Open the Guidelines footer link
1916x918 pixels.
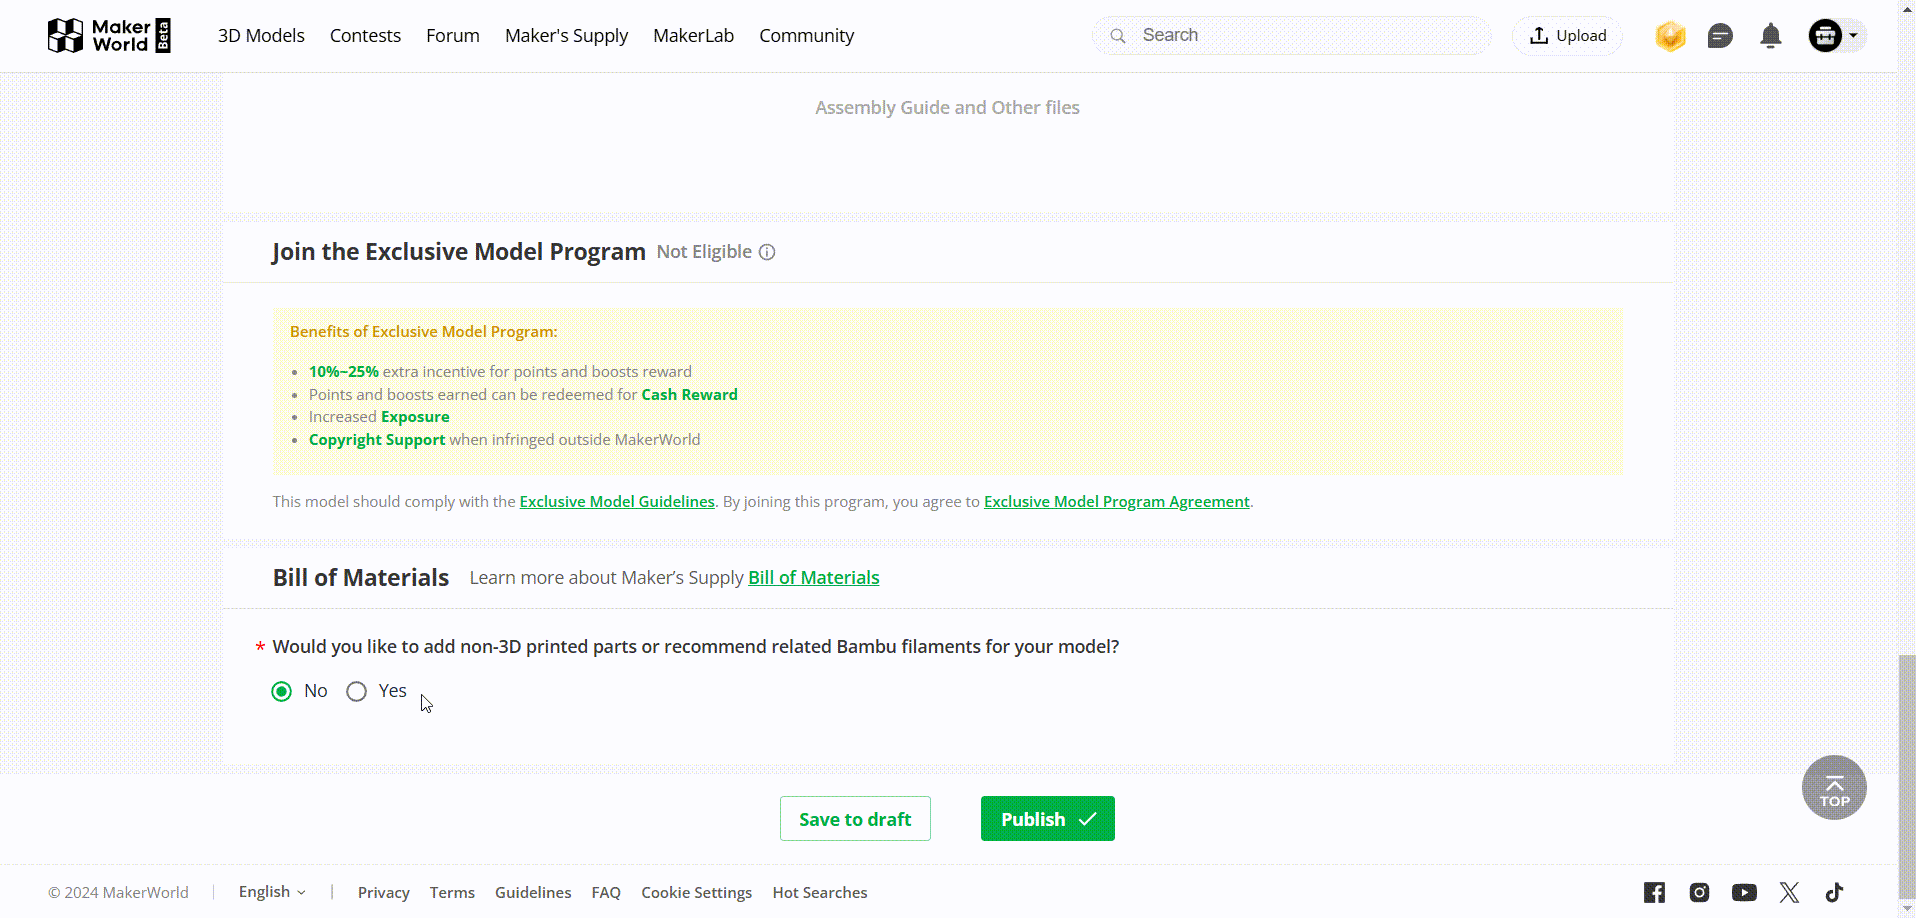click(533, 893)
